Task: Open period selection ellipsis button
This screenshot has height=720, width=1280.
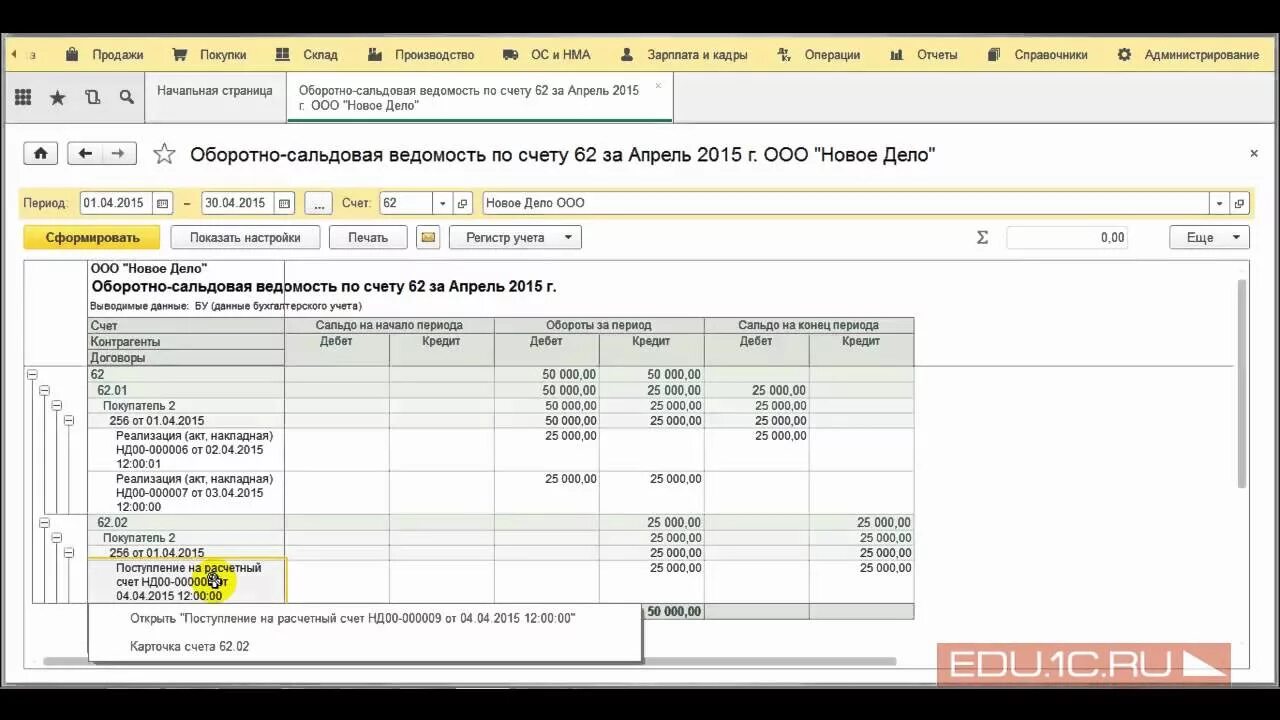Action: coord(318,203)
